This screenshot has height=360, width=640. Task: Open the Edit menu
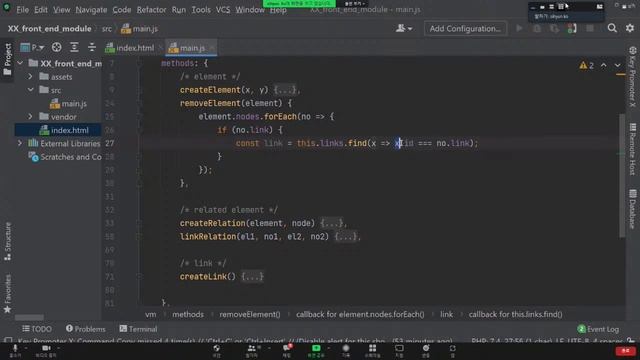40,9
